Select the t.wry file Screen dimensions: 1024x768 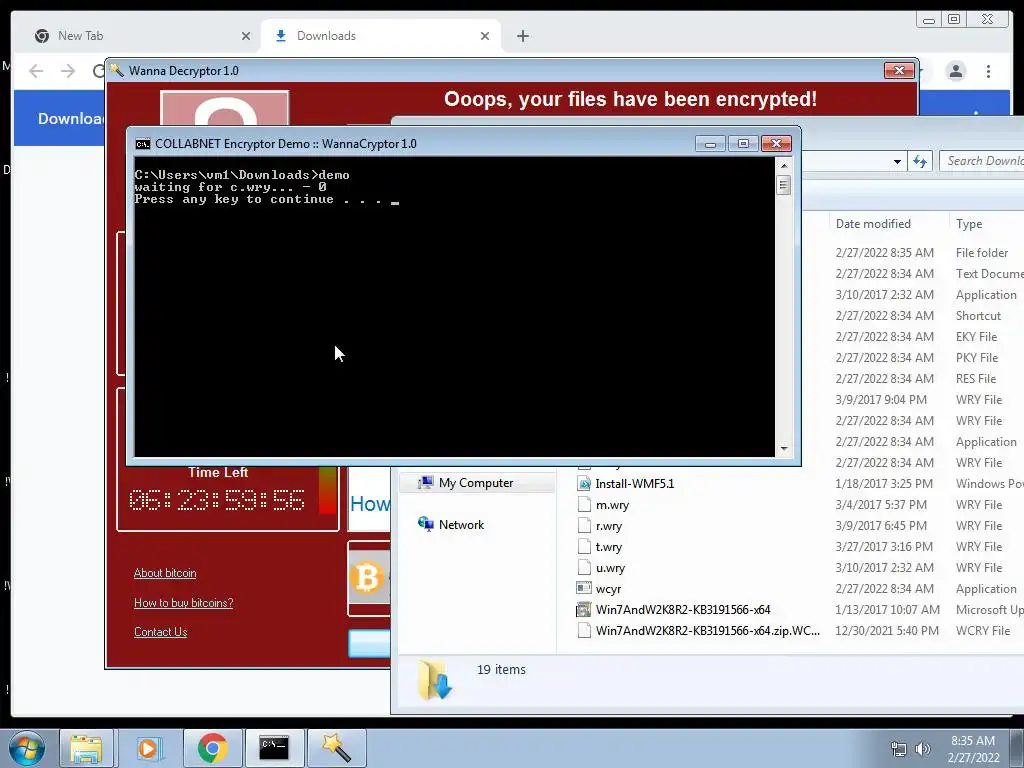pyautogui.click(x=609, y=547)
